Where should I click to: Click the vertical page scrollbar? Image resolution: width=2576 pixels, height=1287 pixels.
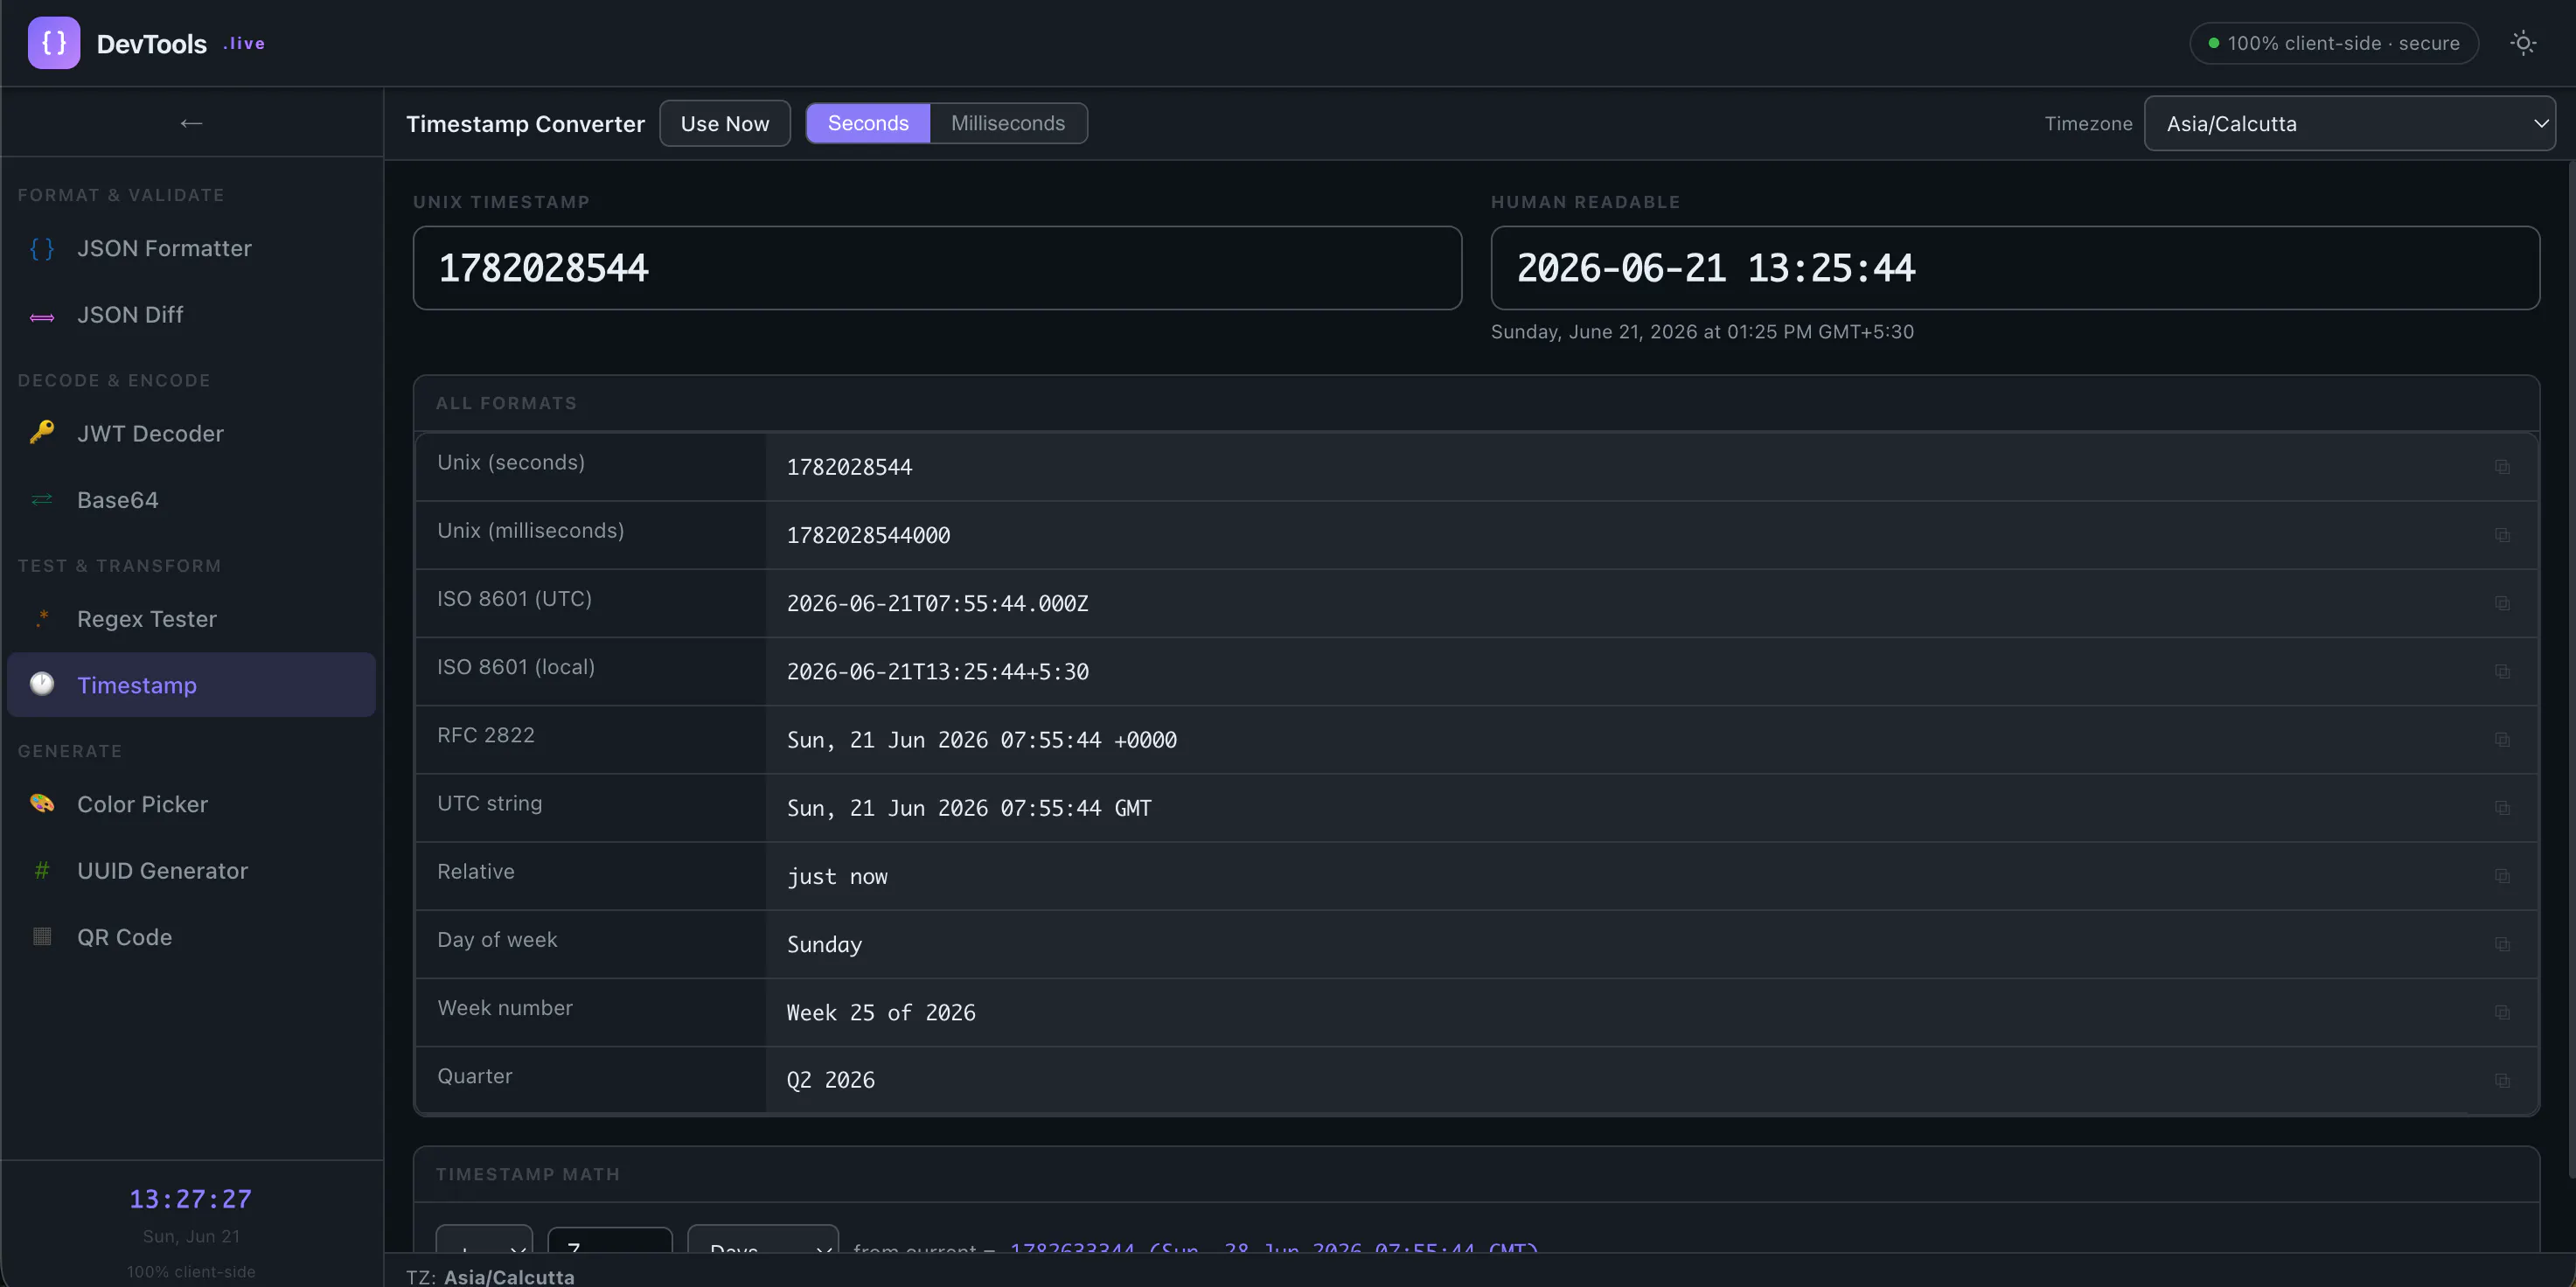[2571, 668]
